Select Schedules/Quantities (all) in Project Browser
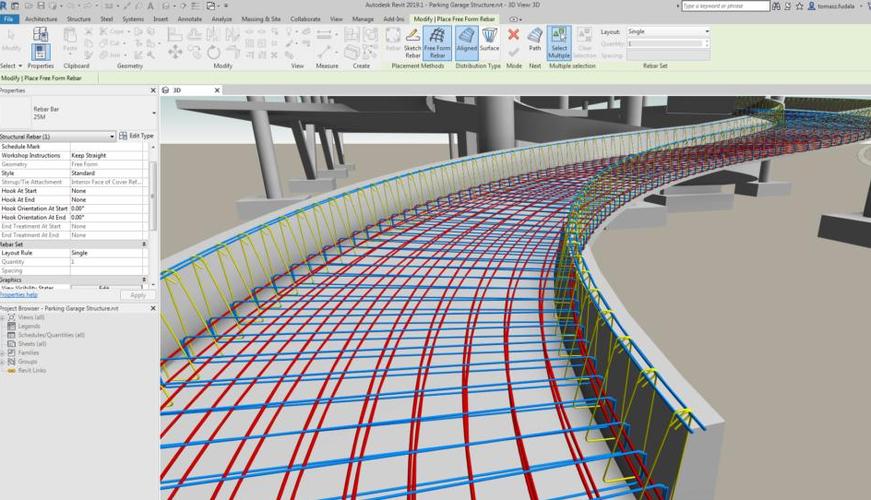This screenshot has height=500, width=871. tap(51, 335)
